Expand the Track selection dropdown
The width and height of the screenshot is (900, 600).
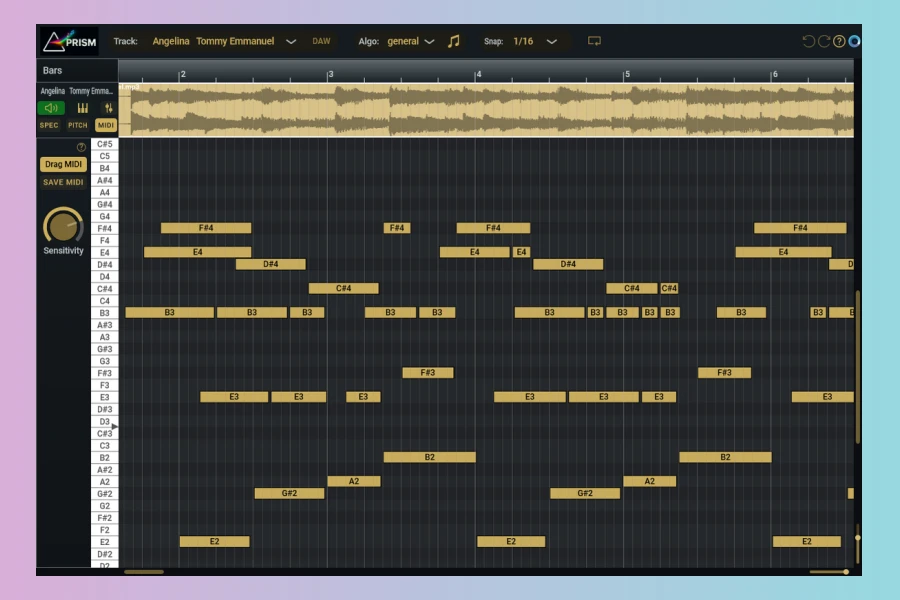click(x=291, y=41)
